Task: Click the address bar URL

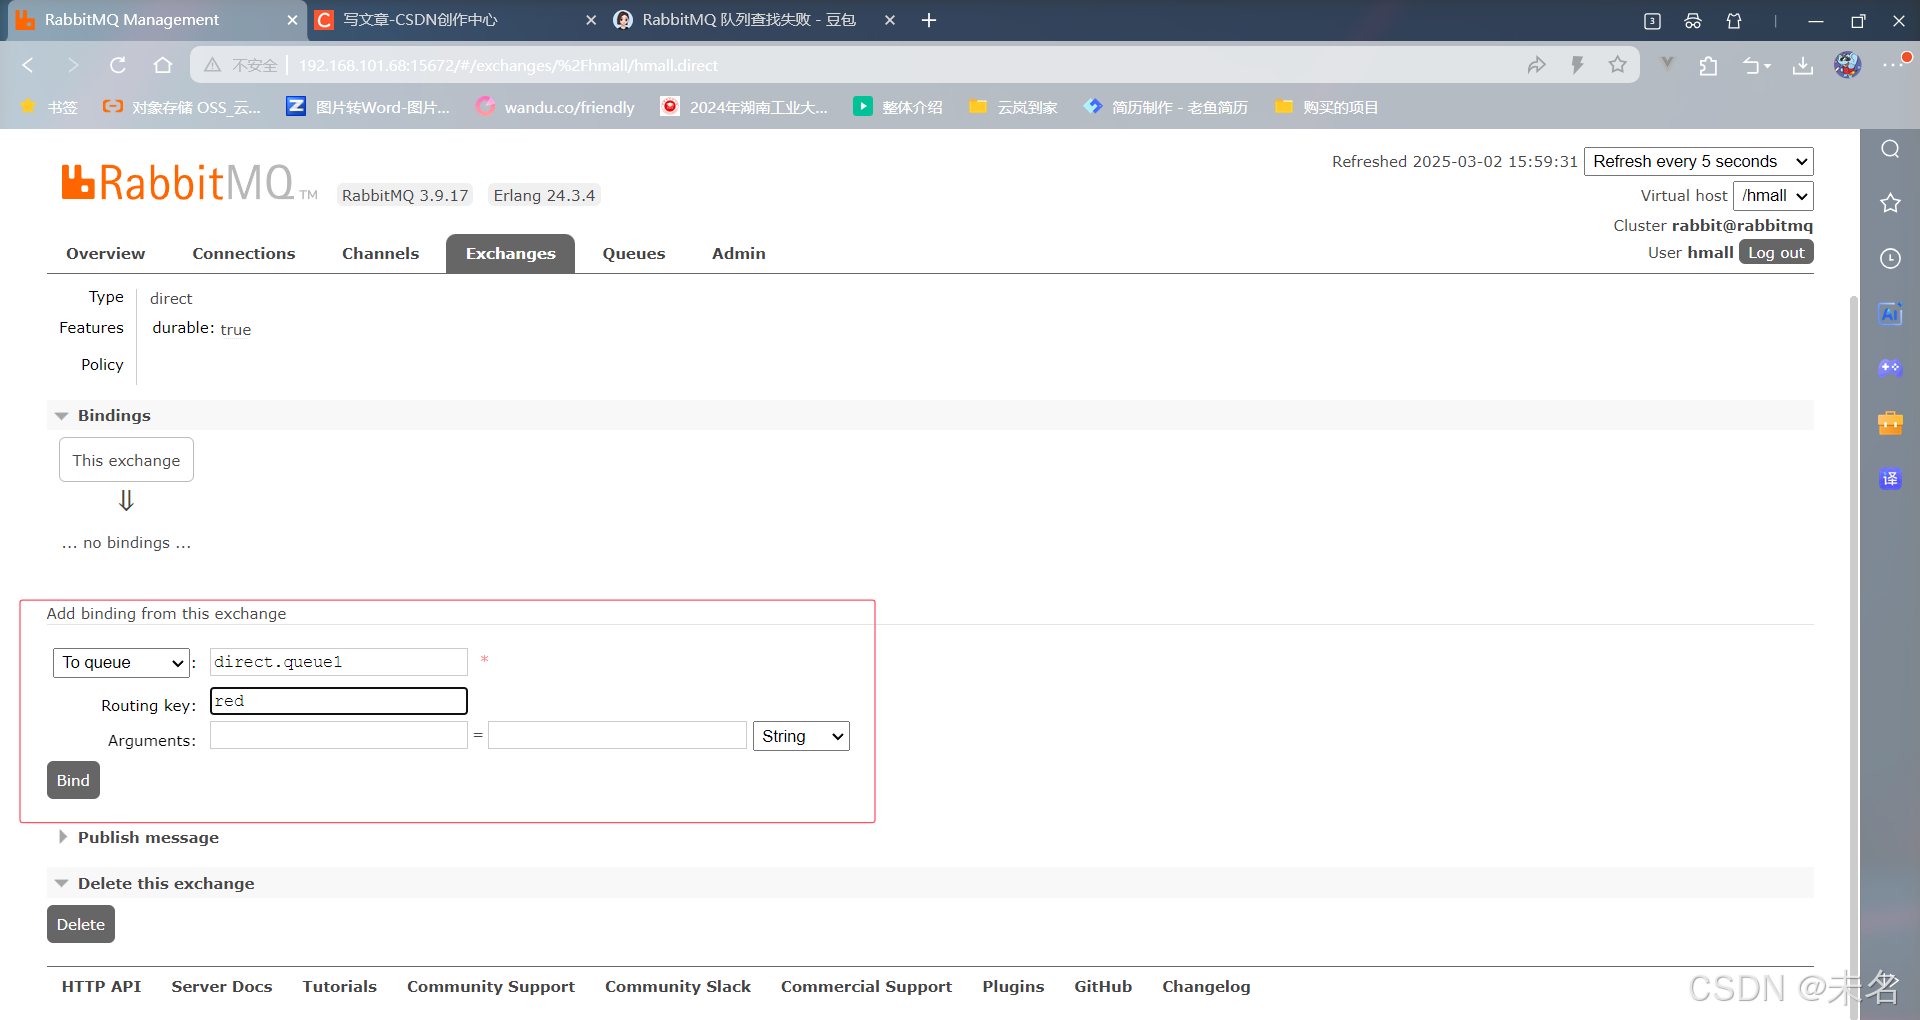Action: (x=508, y=65)
